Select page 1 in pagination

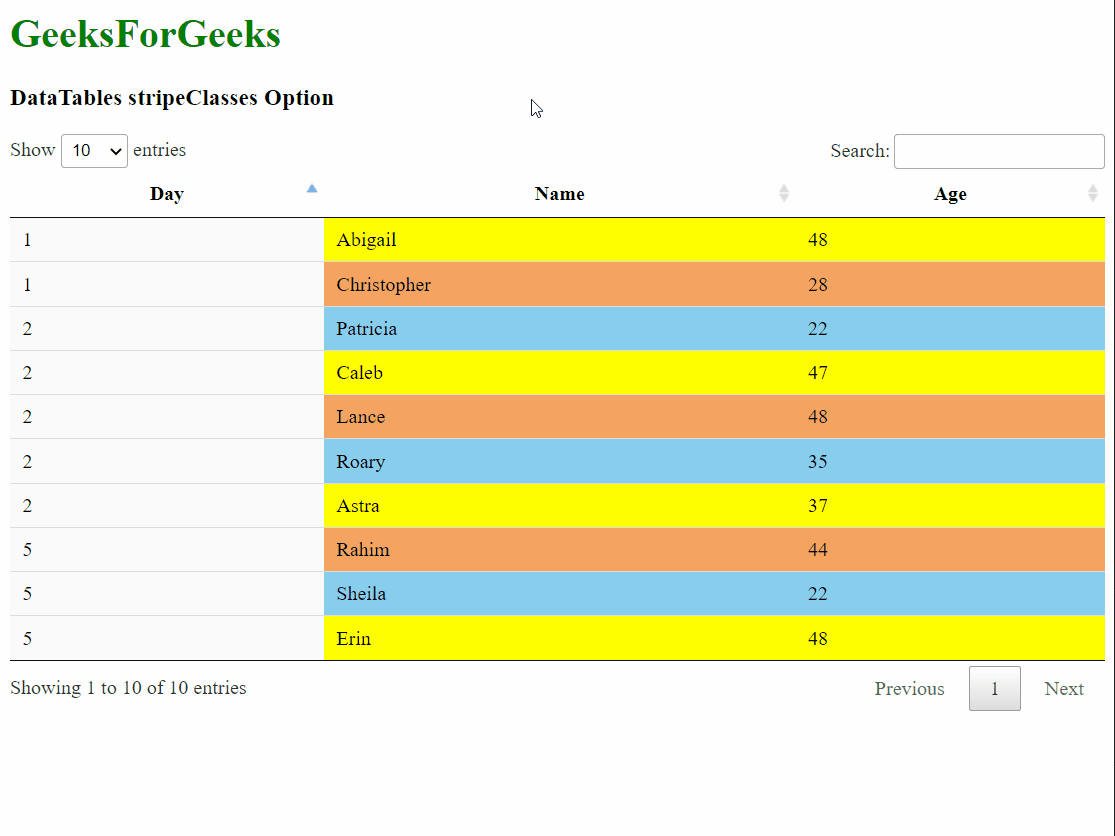[x=994, y=689]
